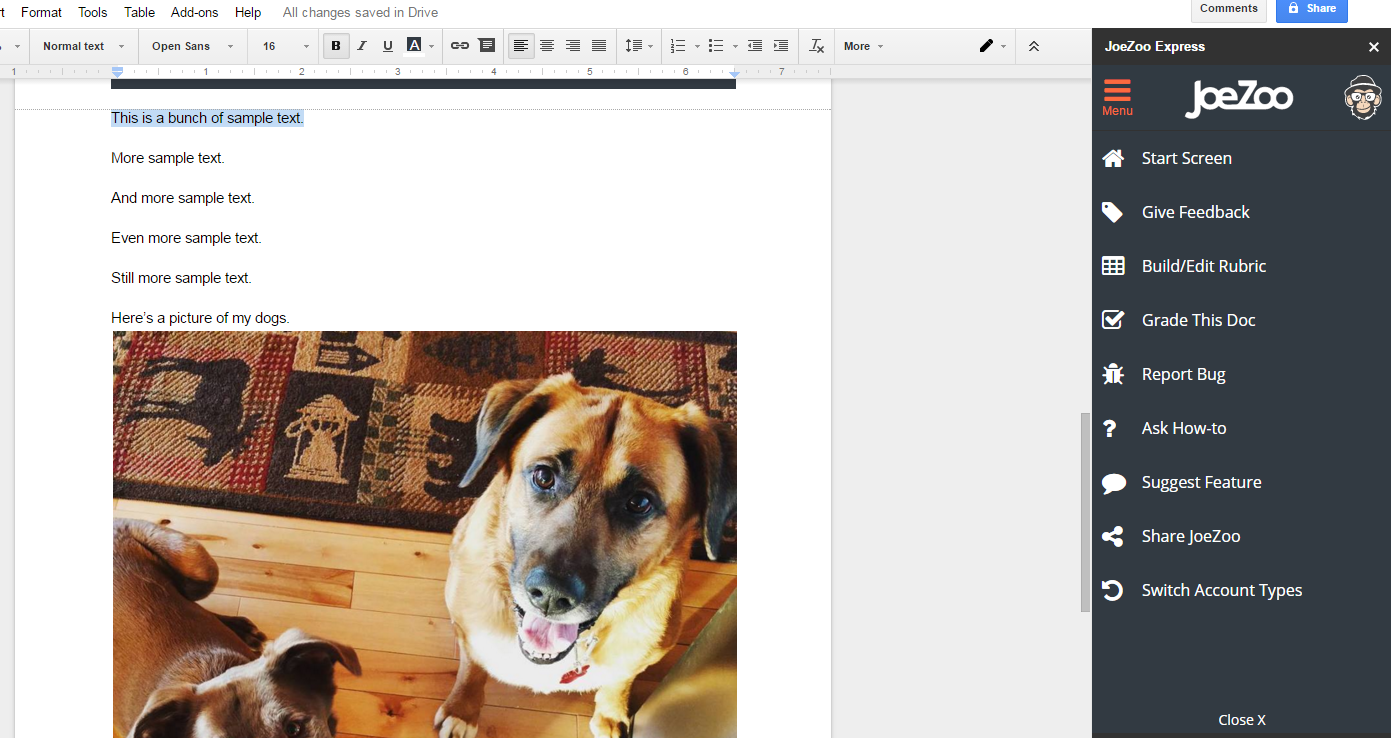Select the Report Bug label
Viewport: 1391px width, 738px height.
click(x=1184, y=374)
